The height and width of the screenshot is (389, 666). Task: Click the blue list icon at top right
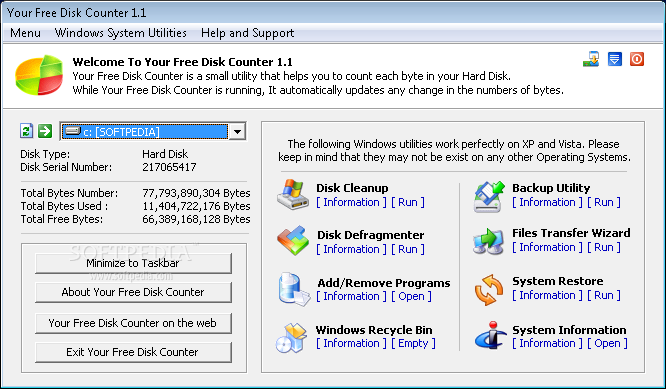[x=615, y=59]
